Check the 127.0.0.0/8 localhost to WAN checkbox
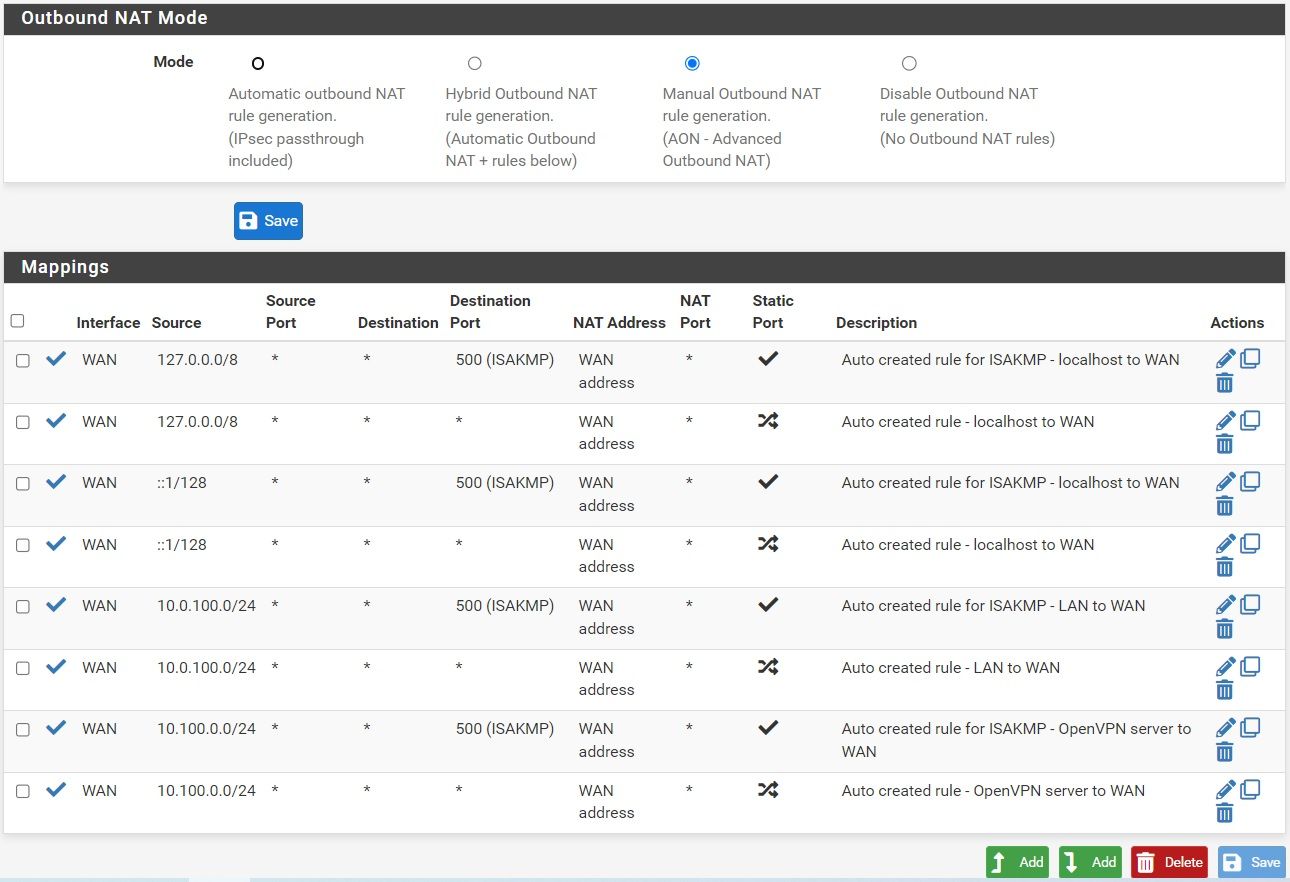 point(23,423)
